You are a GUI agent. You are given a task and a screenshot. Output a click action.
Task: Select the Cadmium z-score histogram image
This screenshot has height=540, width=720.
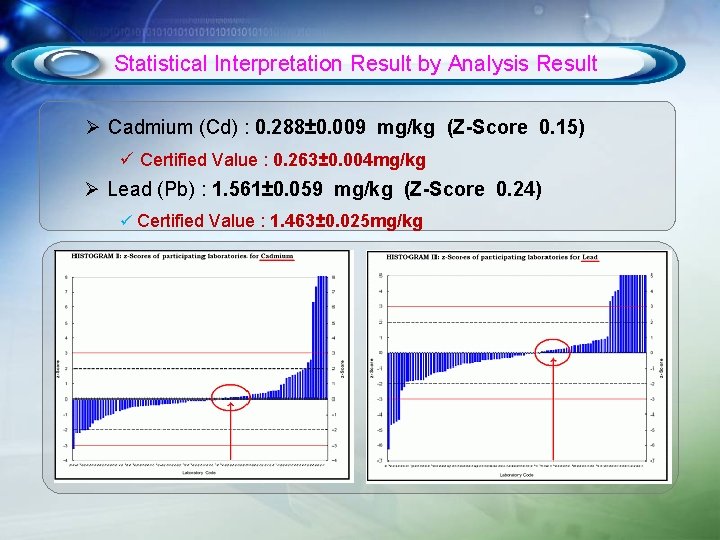point(202,365)
